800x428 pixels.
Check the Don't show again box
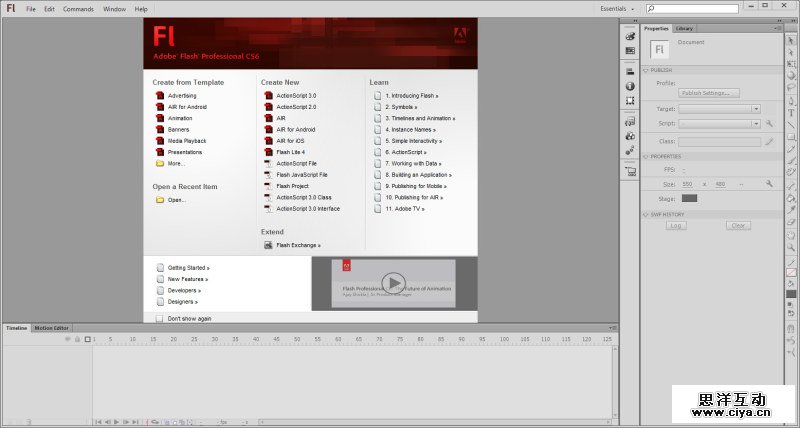pos(160,318)
